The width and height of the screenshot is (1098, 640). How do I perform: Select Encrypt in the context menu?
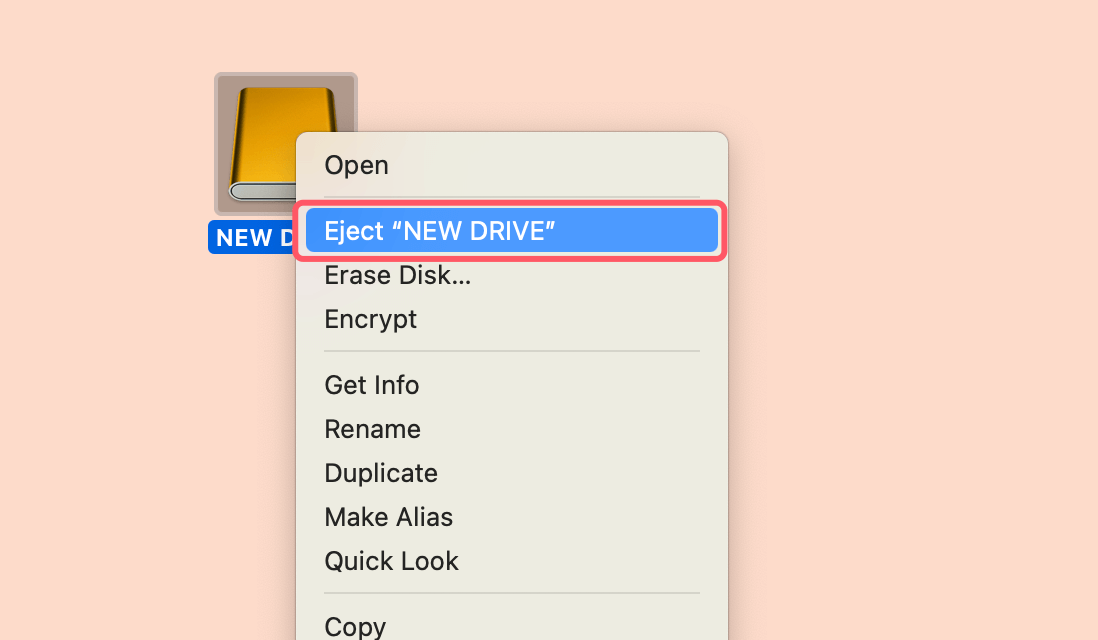(370, 319)
